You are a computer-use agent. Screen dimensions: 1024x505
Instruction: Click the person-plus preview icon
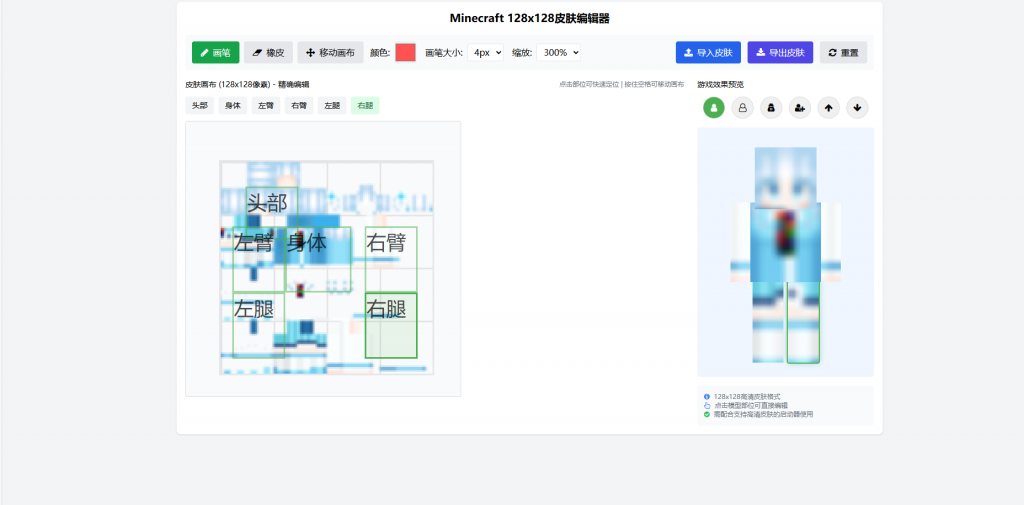tap(800, 108)
